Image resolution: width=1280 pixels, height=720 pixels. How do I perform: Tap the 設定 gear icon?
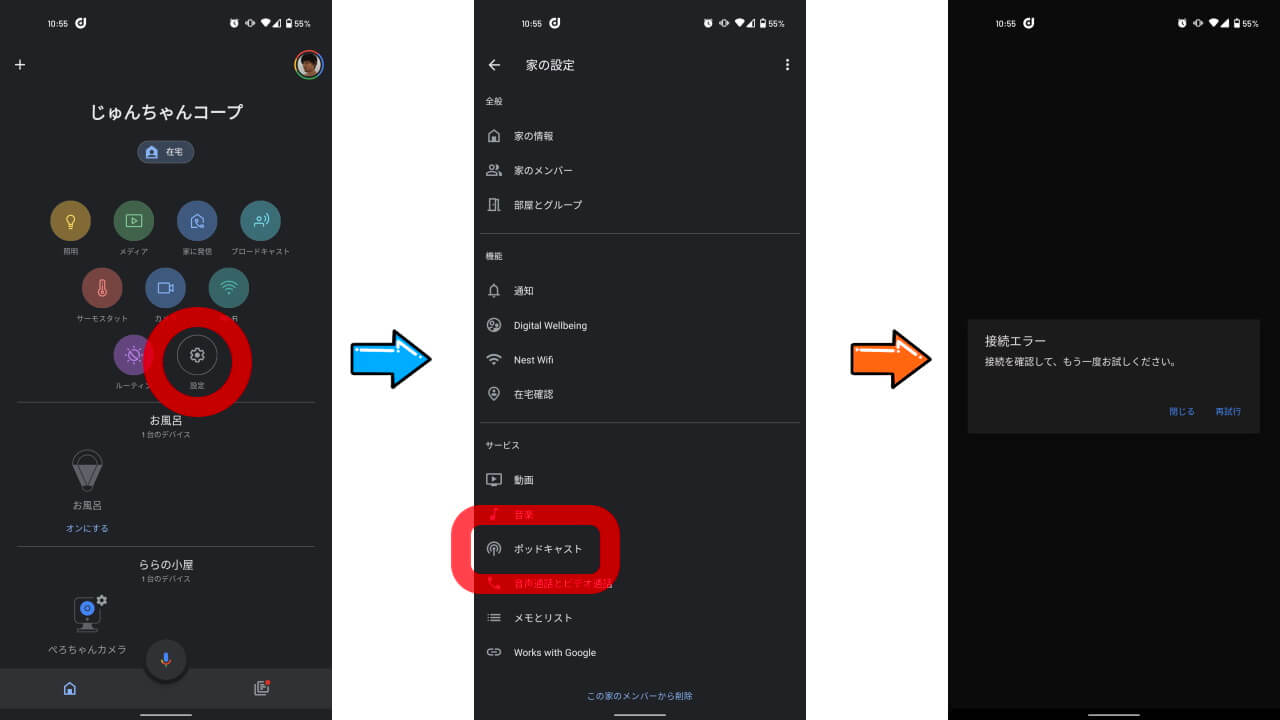pos(197,355)
